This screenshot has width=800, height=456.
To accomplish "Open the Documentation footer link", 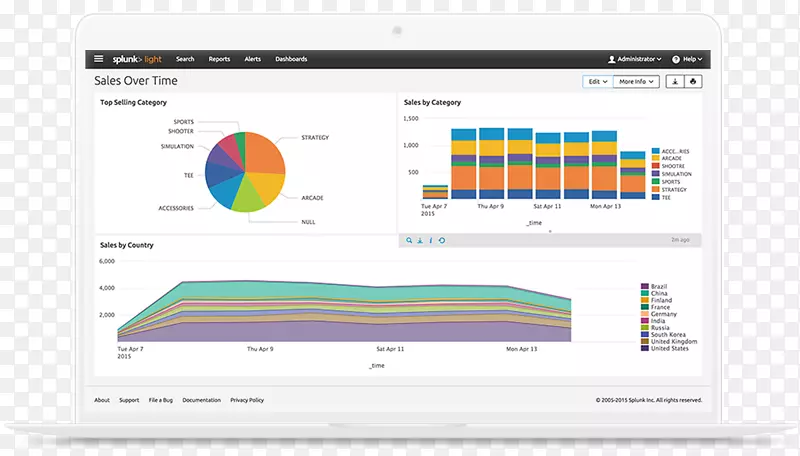I will point(201,400).
